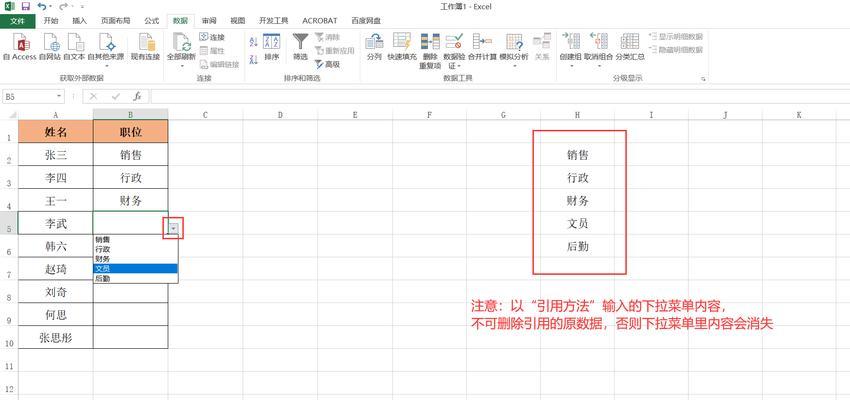
Task: Click cell containing 刘奇
Action: coord(55,292)
